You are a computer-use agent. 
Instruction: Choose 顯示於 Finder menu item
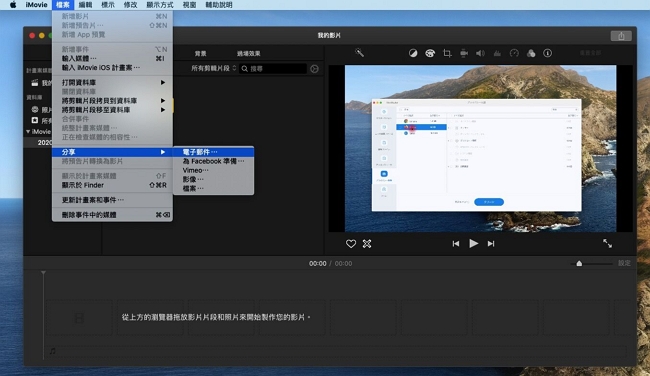(112, 185)
